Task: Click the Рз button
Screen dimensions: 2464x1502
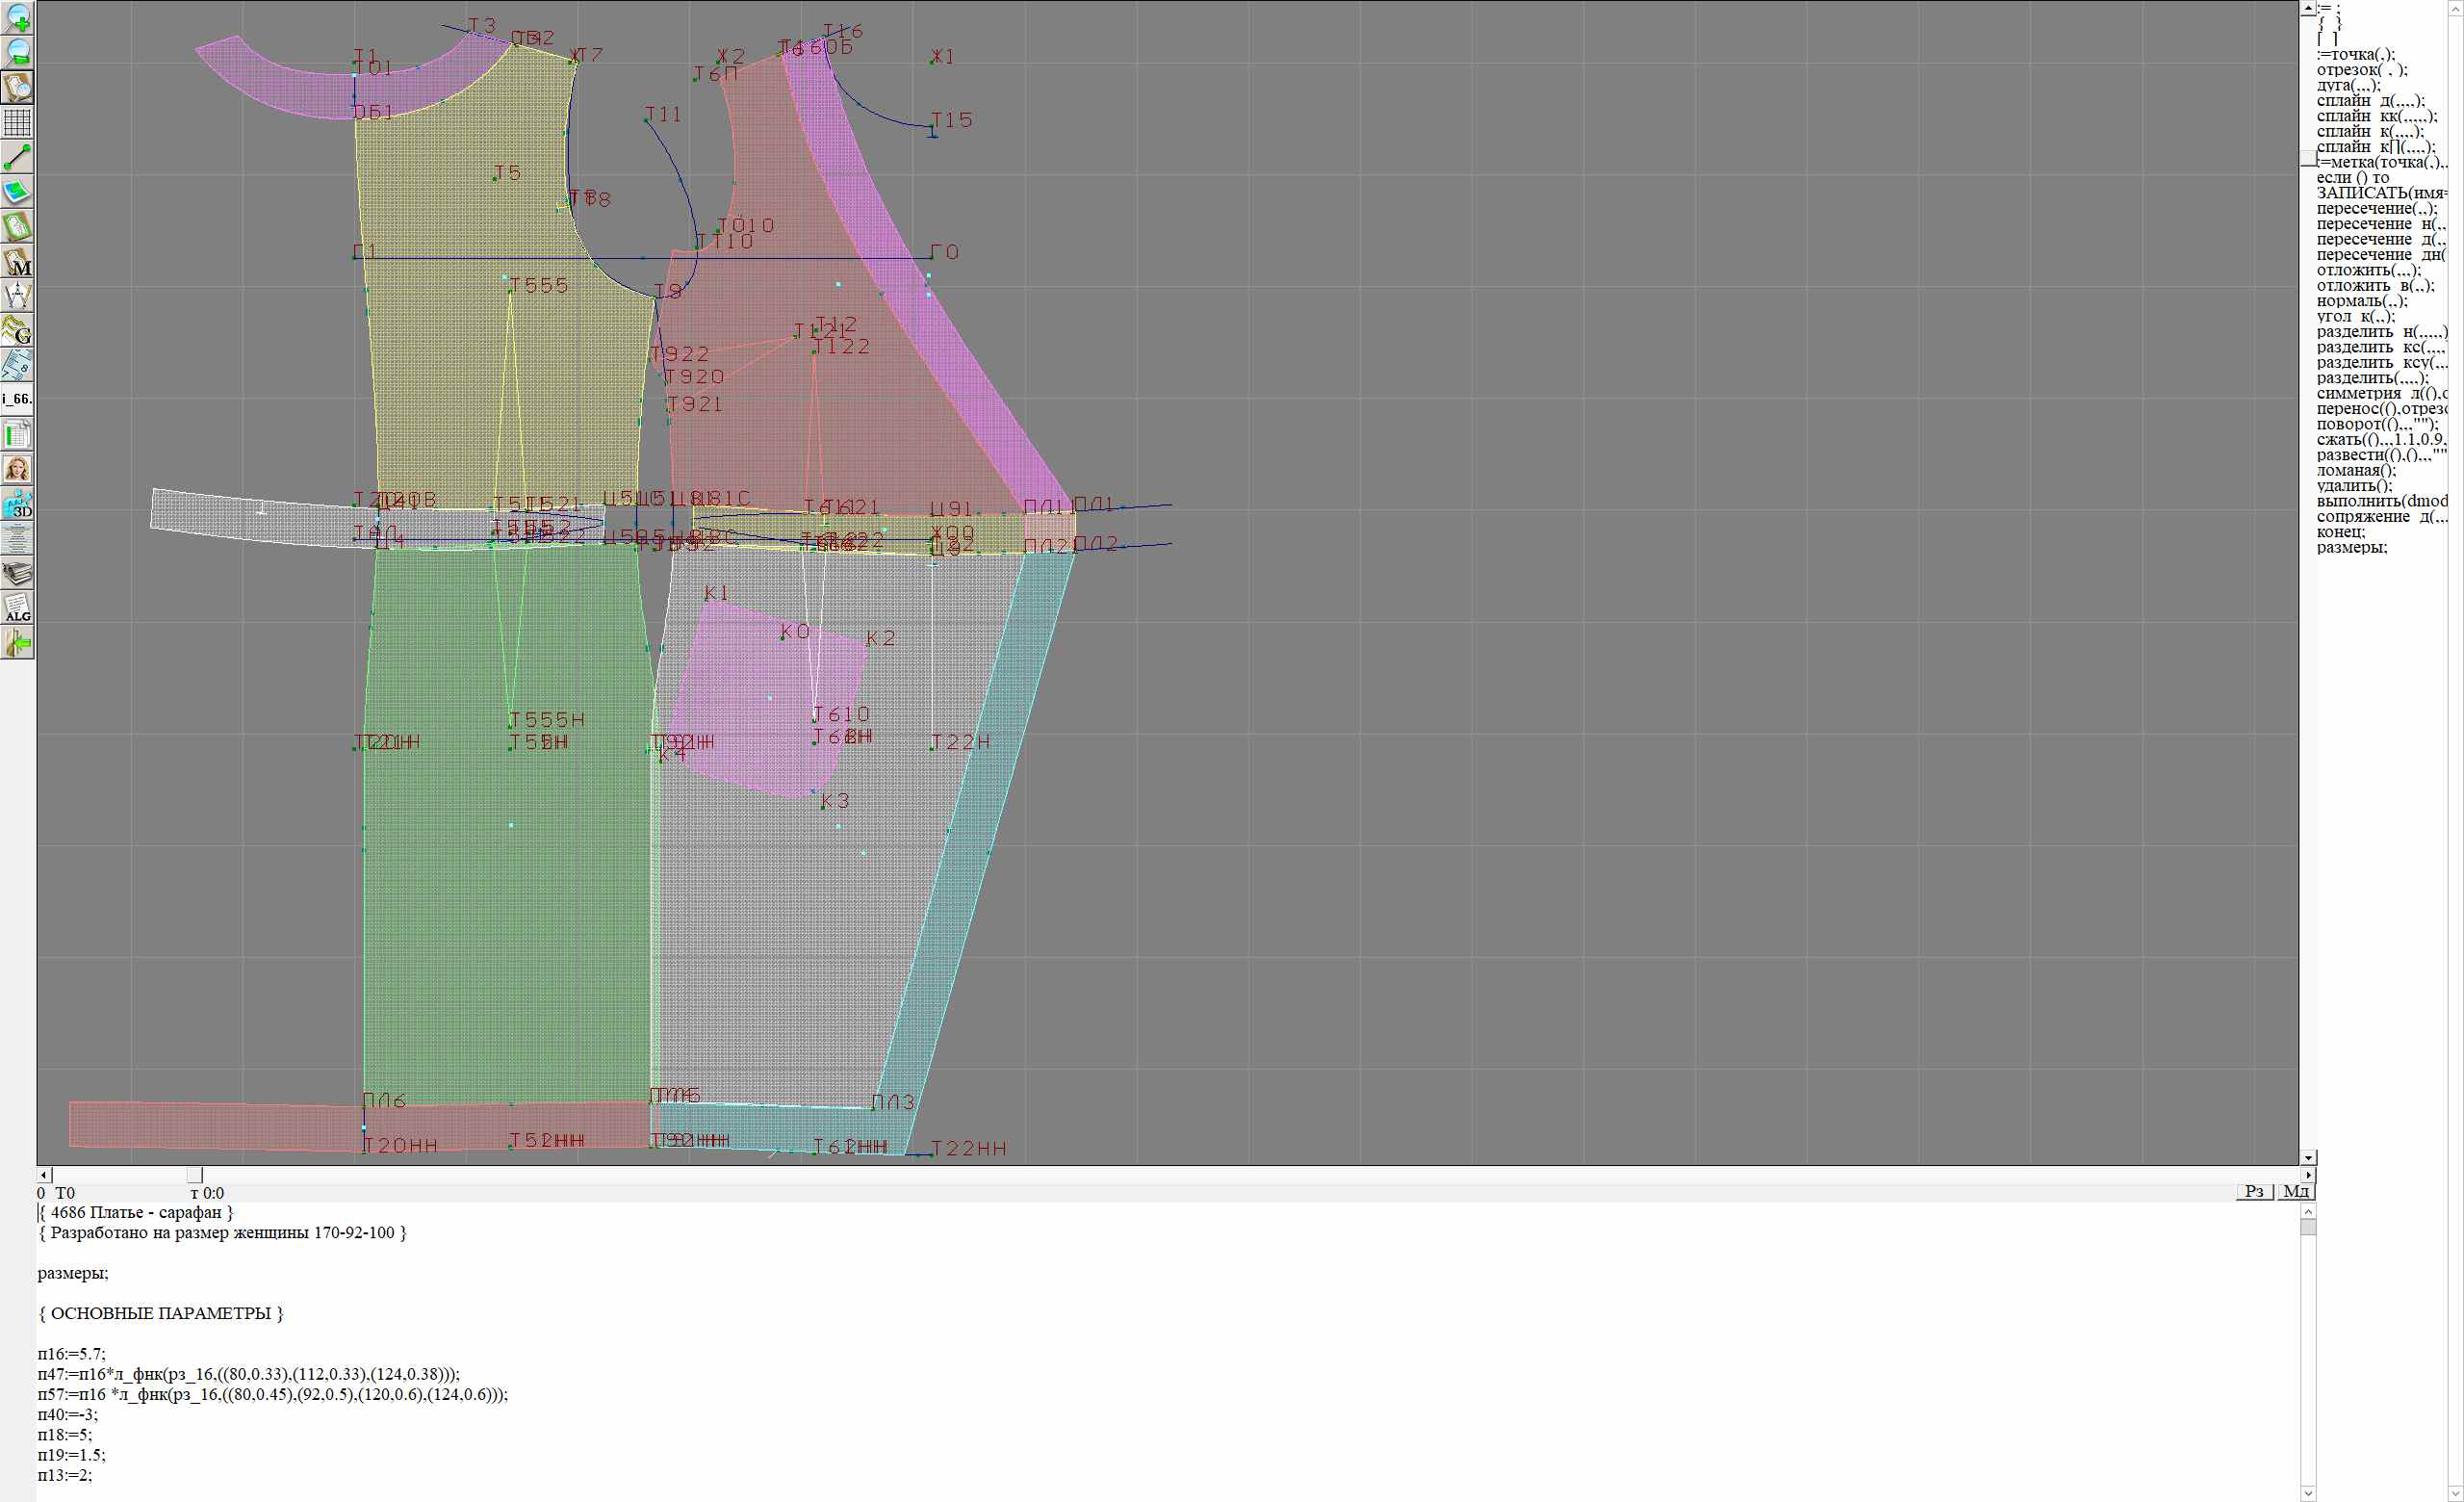Action: point(2254,1191)
